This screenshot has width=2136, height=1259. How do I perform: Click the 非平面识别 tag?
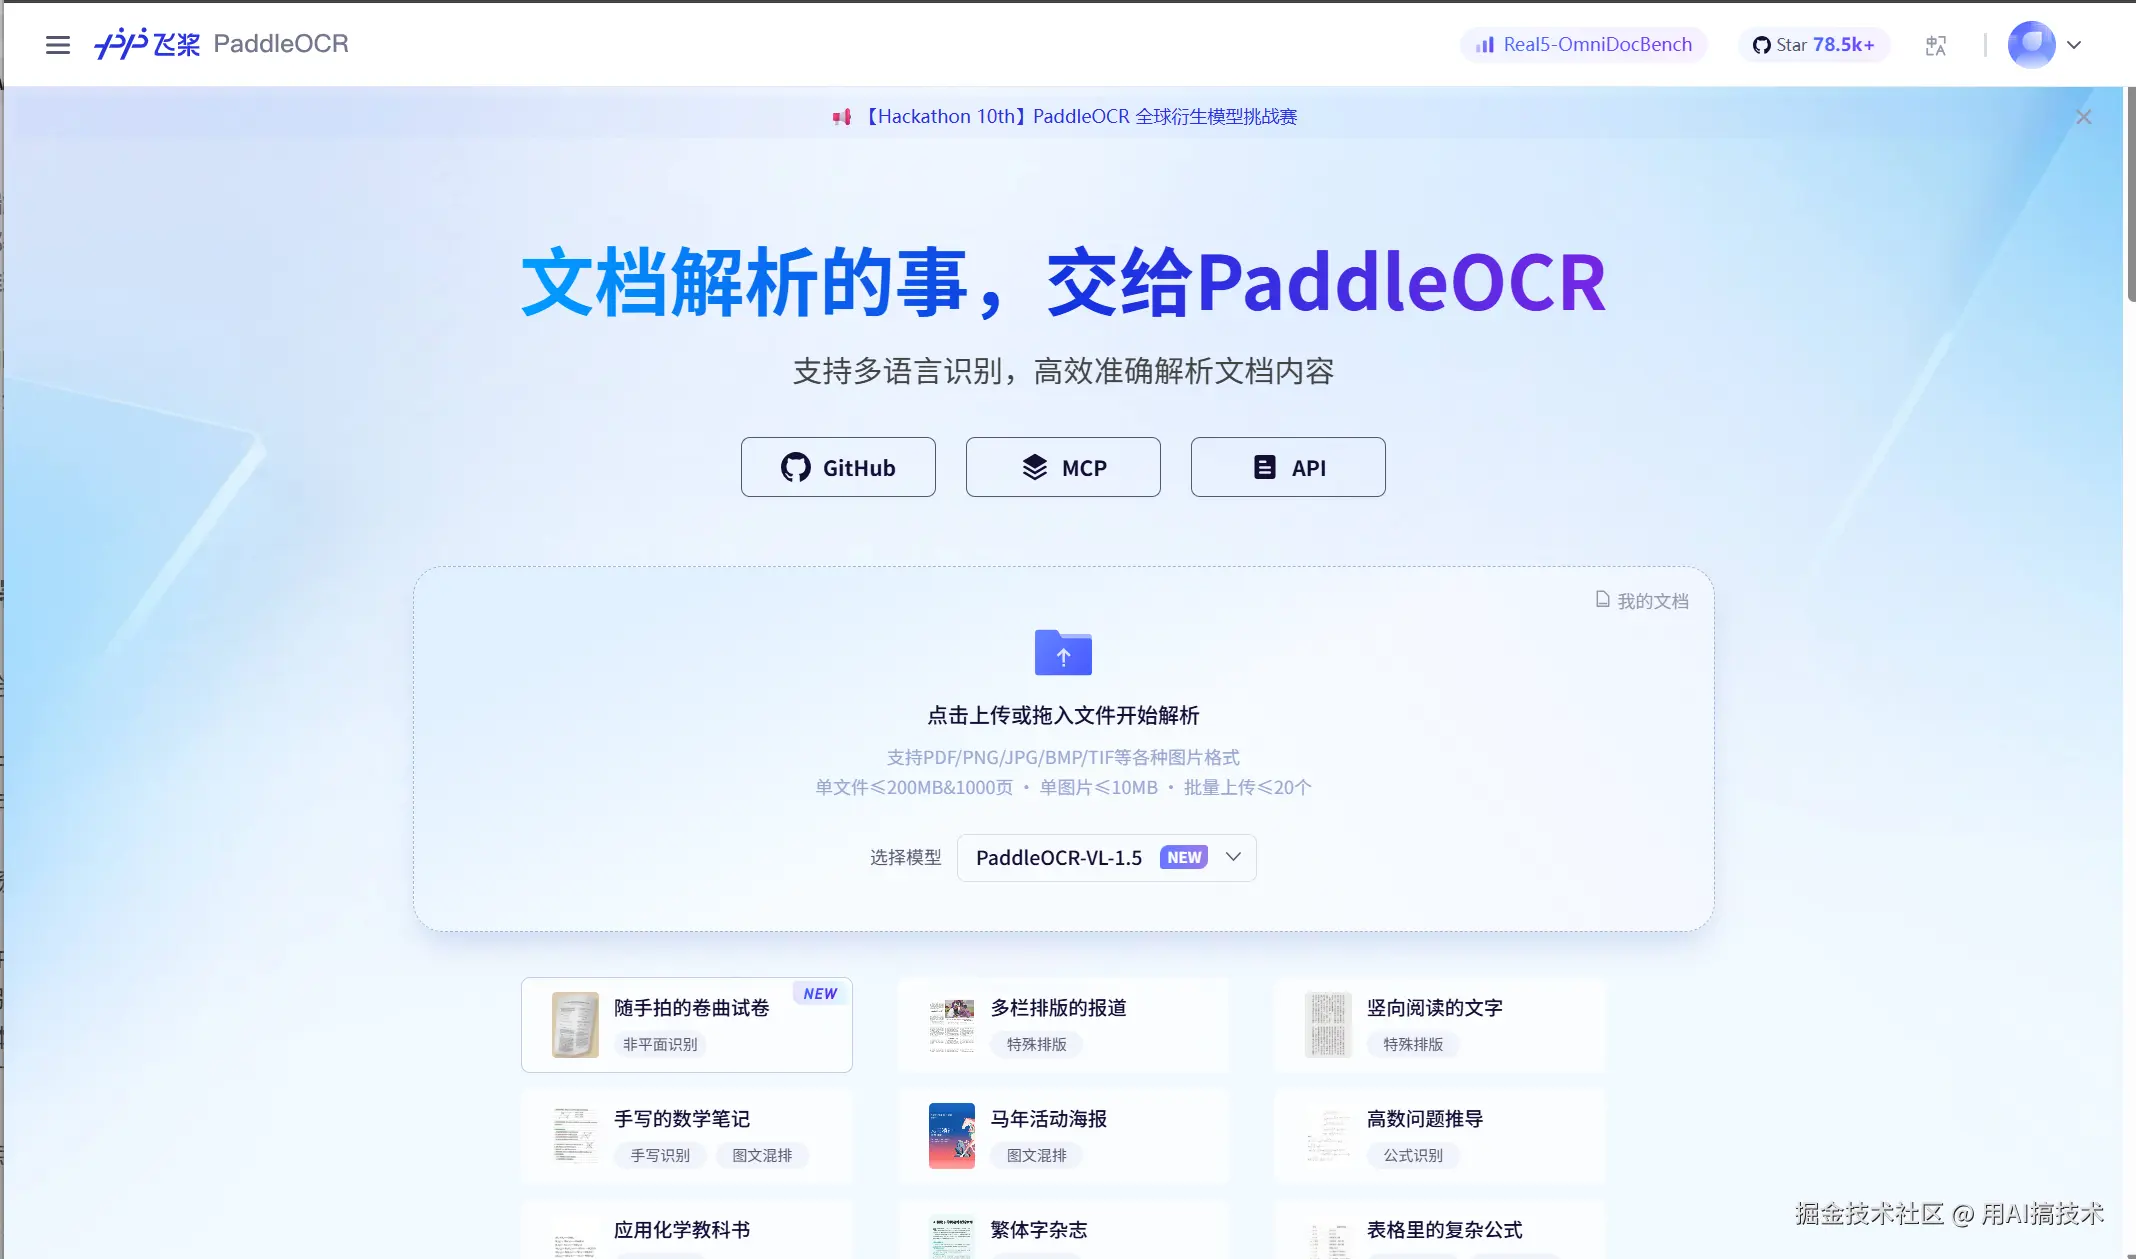[x=660, y=1045]
